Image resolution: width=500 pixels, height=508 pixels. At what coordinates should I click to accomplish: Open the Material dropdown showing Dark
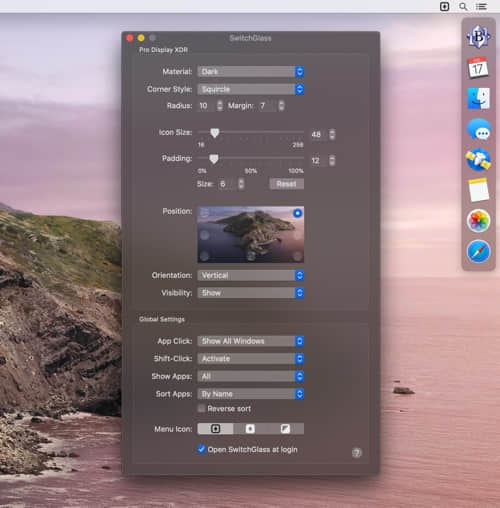pos(251,71)
